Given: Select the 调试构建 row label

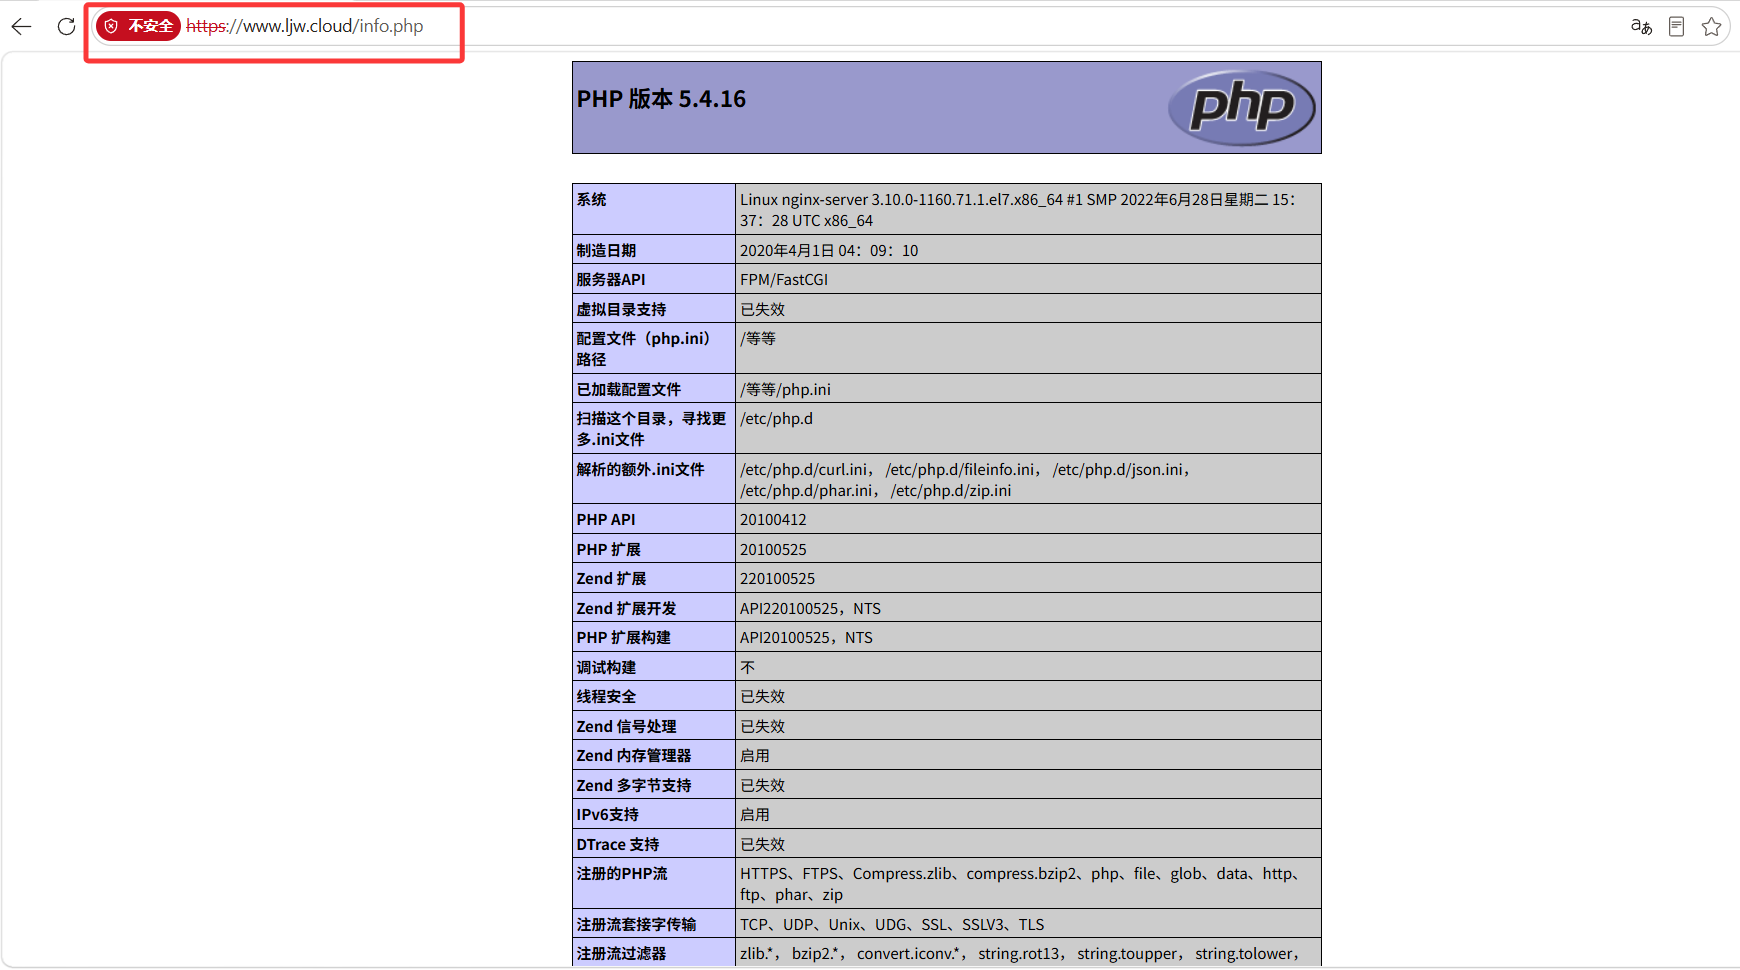Looking at the screenshot, I should click(x=606, y=667).
